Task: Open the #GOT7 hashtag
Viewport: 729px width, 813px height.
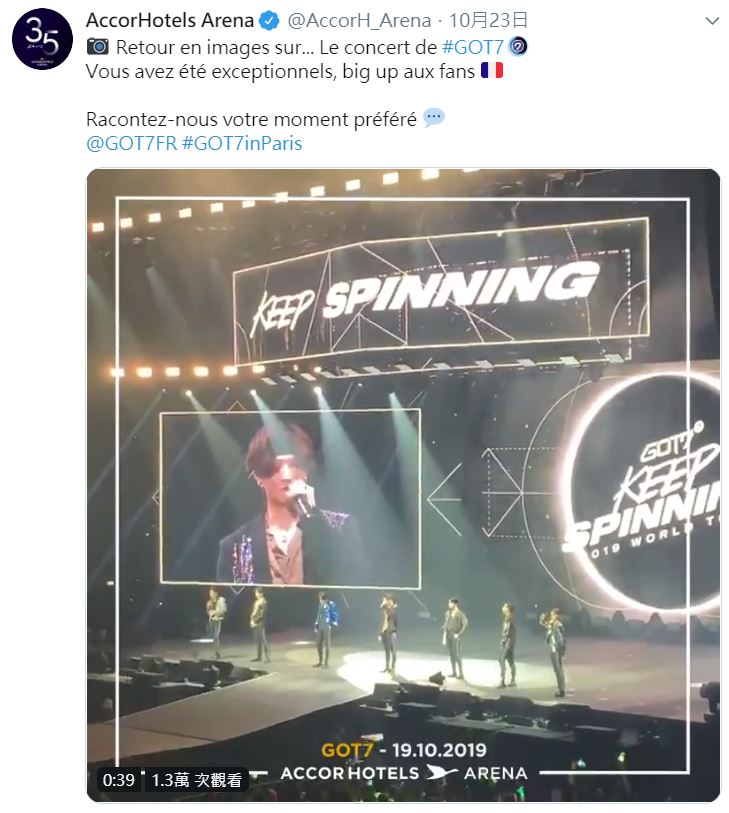Action: click(472, 46)
